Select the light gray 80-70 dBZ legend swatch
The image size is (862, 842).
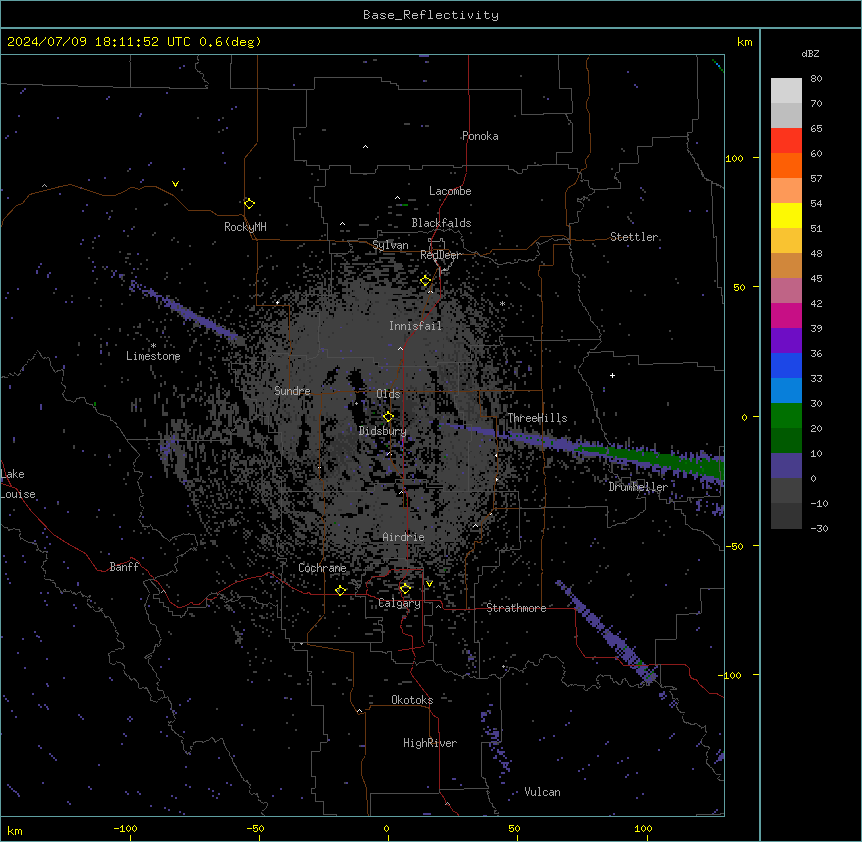coord(786,91)
